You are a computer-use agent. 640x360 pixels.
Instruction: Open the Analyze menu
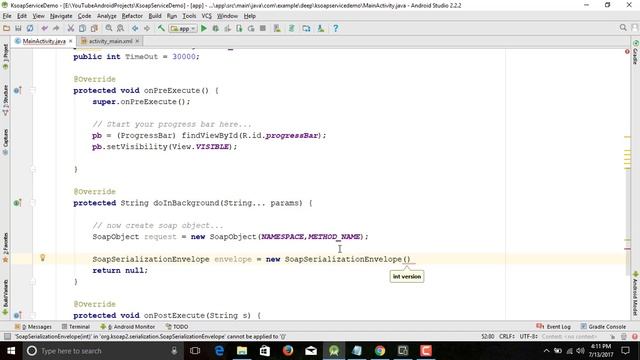click(107, 16)
